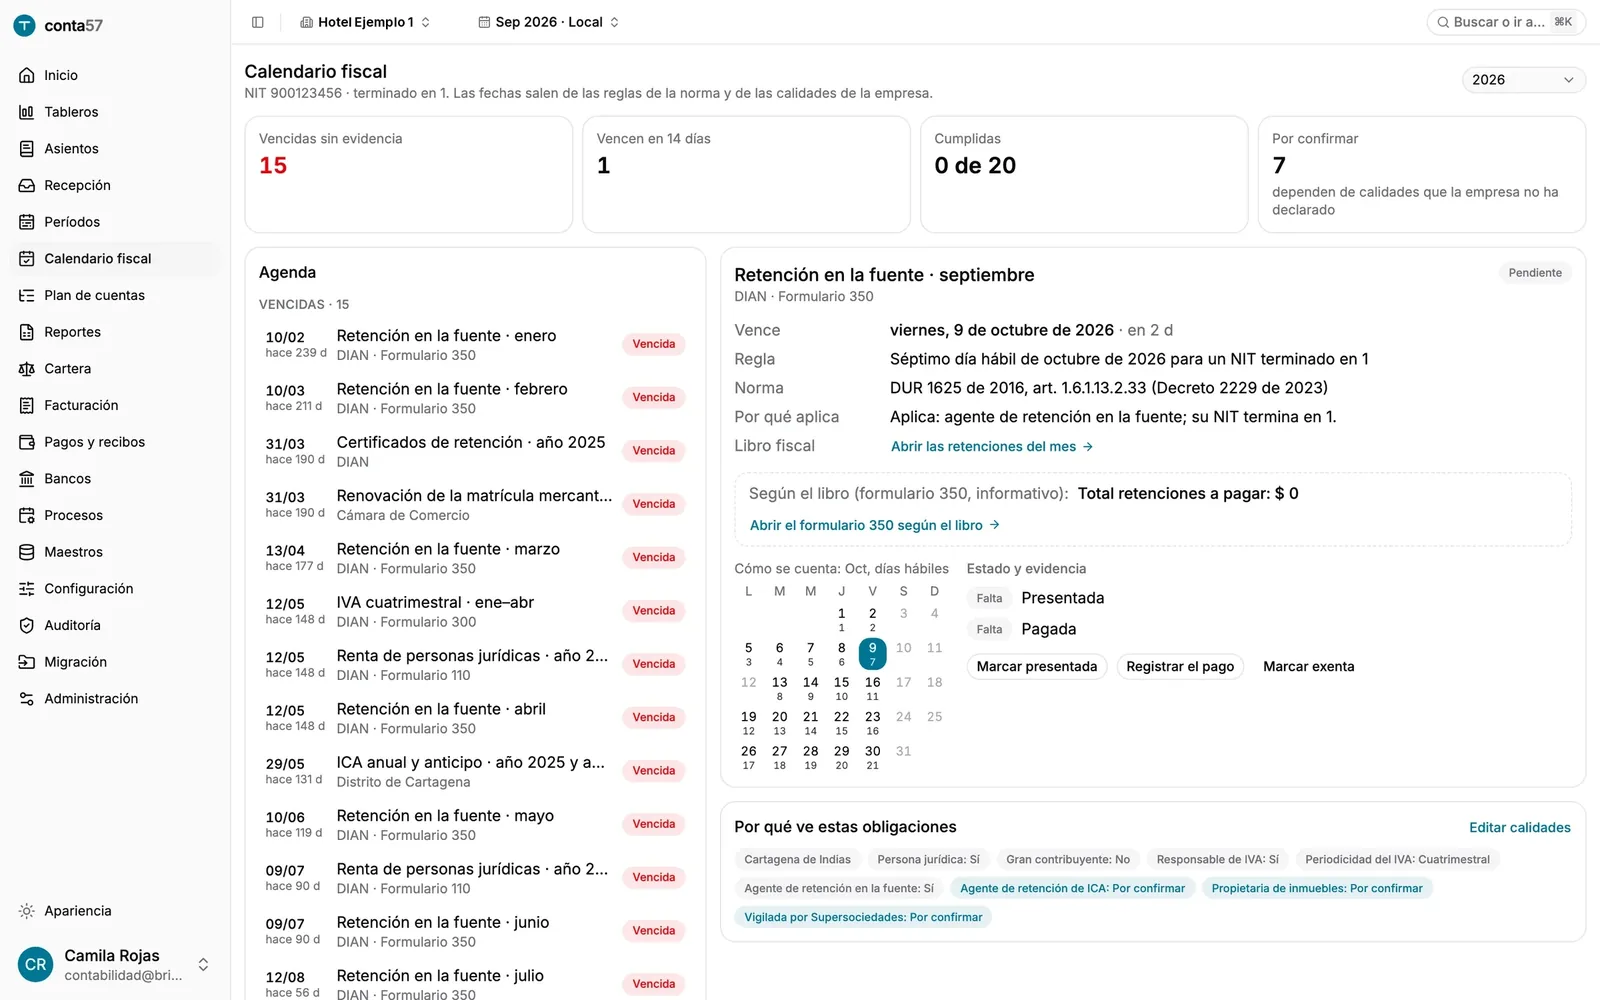Click the Auditoría shield icon
The image size is (1600, 1000).
pos(27,625)
